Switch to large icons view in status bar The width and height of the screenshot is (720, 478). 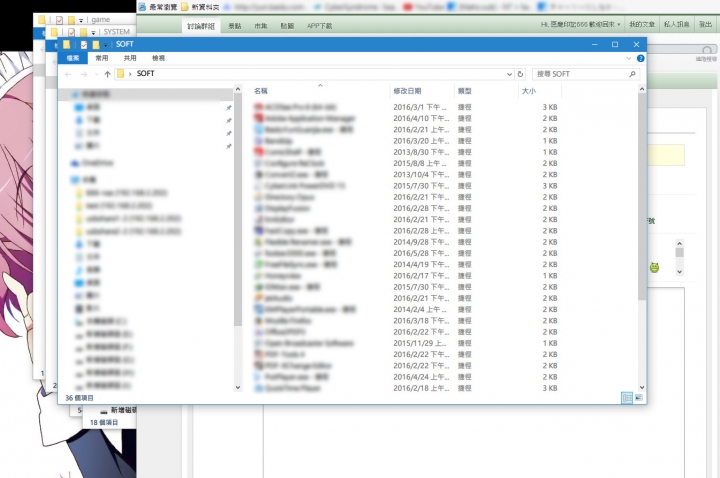(639, 398)
